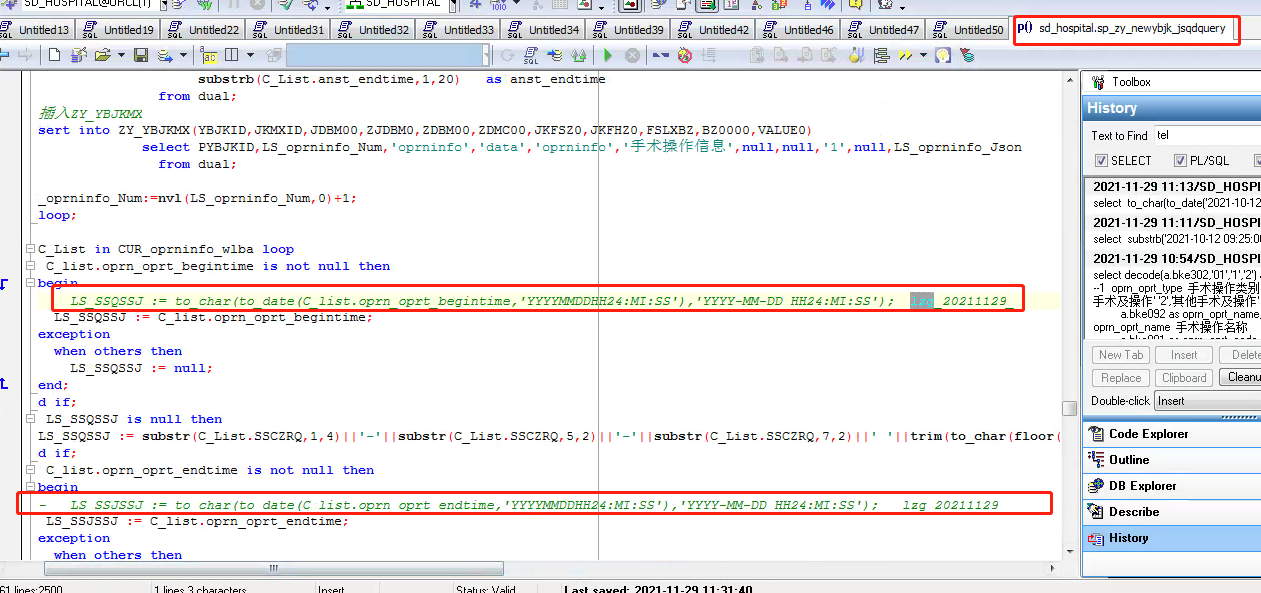This screenshot has height=593, width=1261.
Task: Switch to Untitled32 SQL tab
Action: 372,30
